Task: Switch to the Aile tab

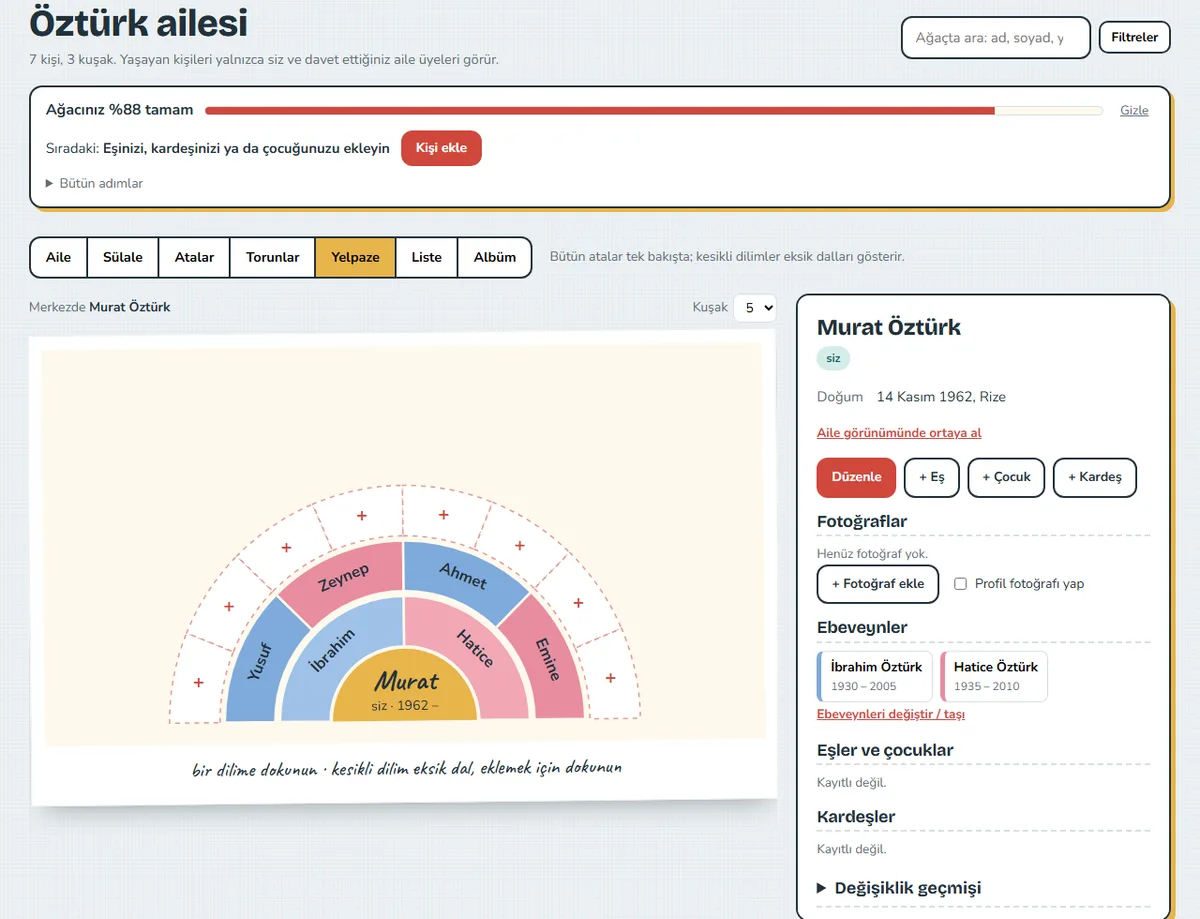Action: pyautogui.click(x=59, y=257)
